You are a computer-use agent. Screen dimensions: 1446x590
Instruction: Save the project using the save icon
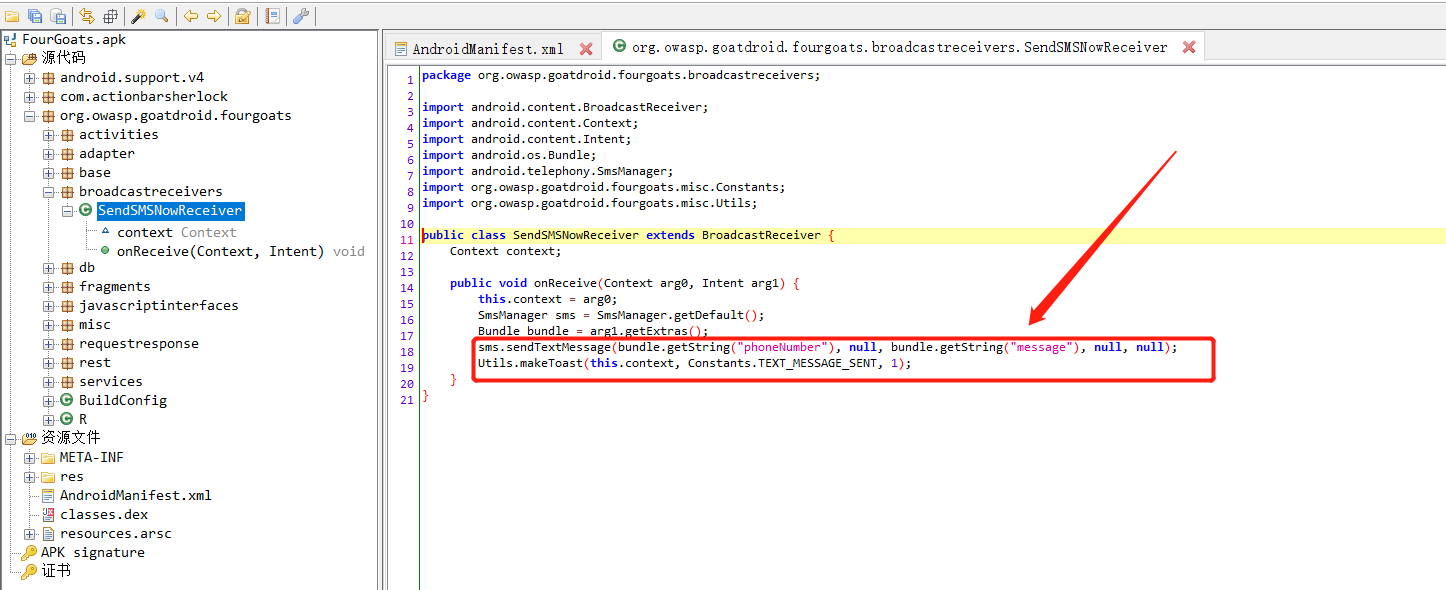click(x=34, y=16)
